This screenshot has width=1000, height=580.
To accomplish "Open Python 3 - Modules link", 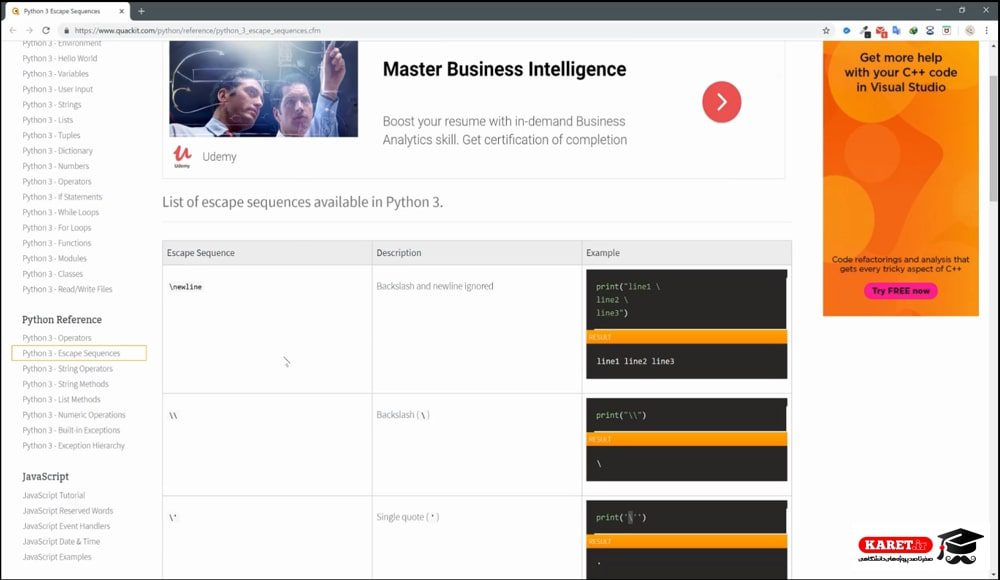I will [x=54, y=258].
